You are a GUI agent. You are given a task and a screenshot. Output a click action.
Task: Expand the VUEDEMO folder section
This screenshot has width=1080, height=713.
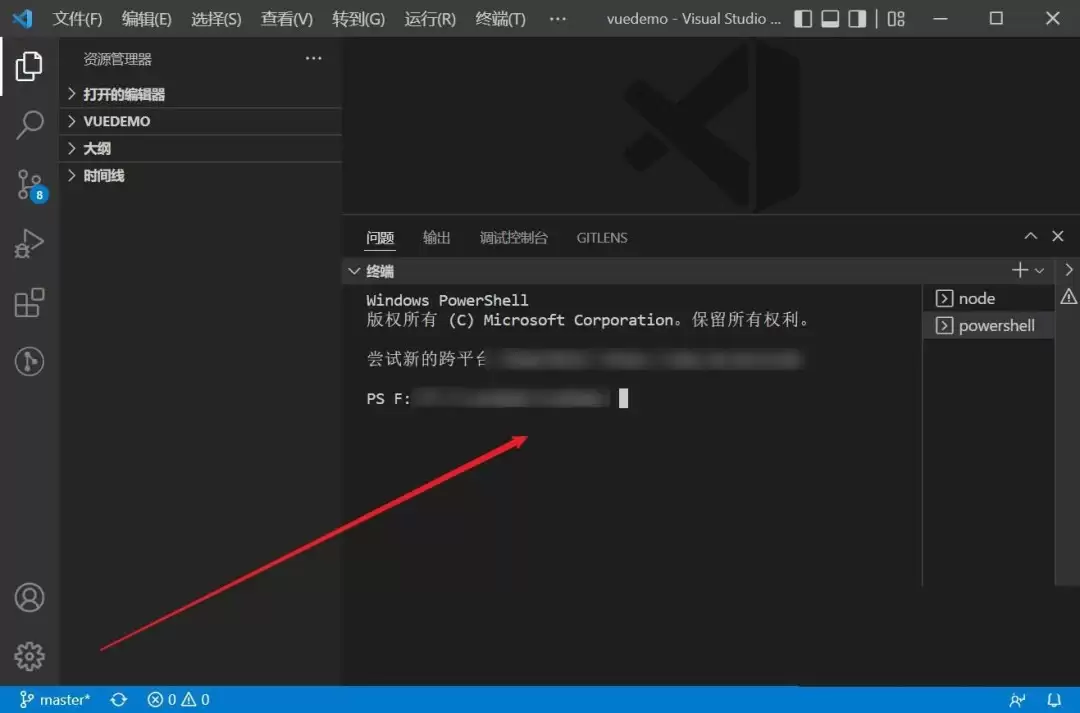coord(200,121)
